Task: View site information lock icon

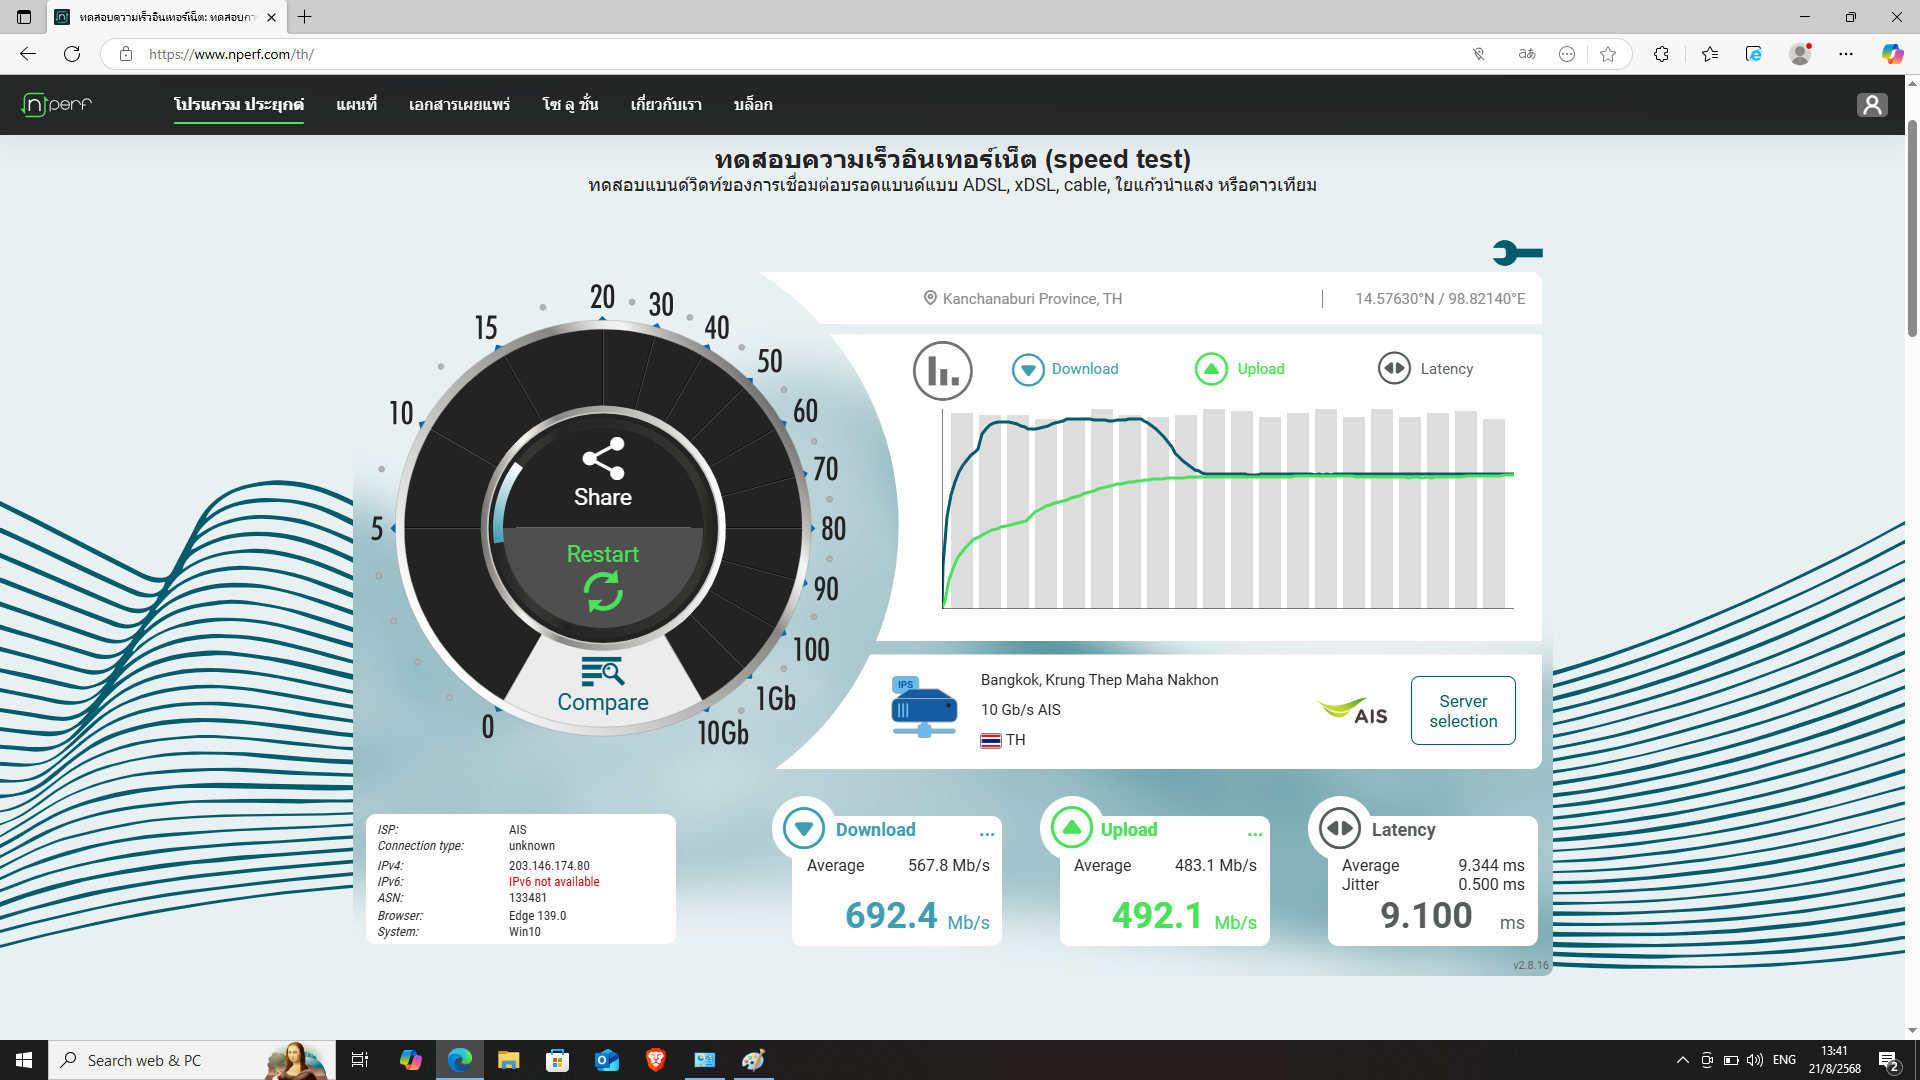Action: 126,54
